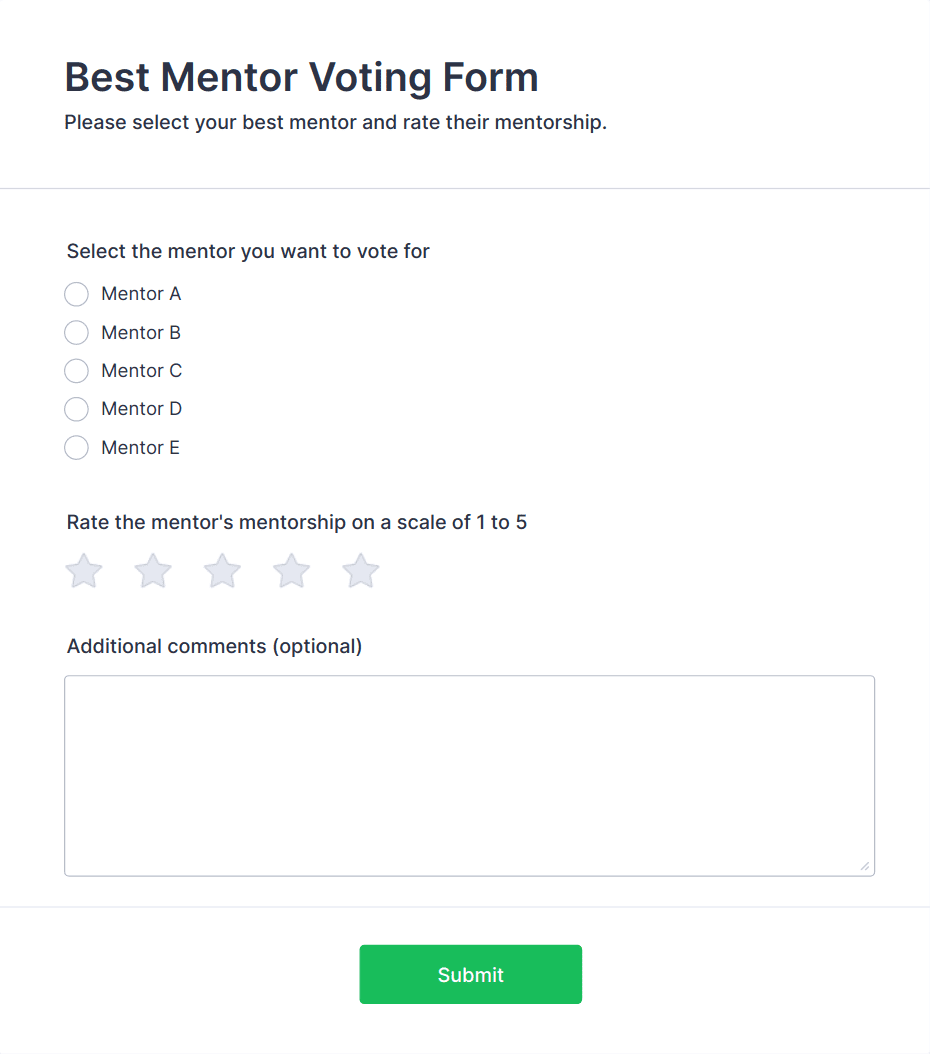Click inside Additional comments text area
The width and height of the screenshot is (930, 1054).
(469, 775)
